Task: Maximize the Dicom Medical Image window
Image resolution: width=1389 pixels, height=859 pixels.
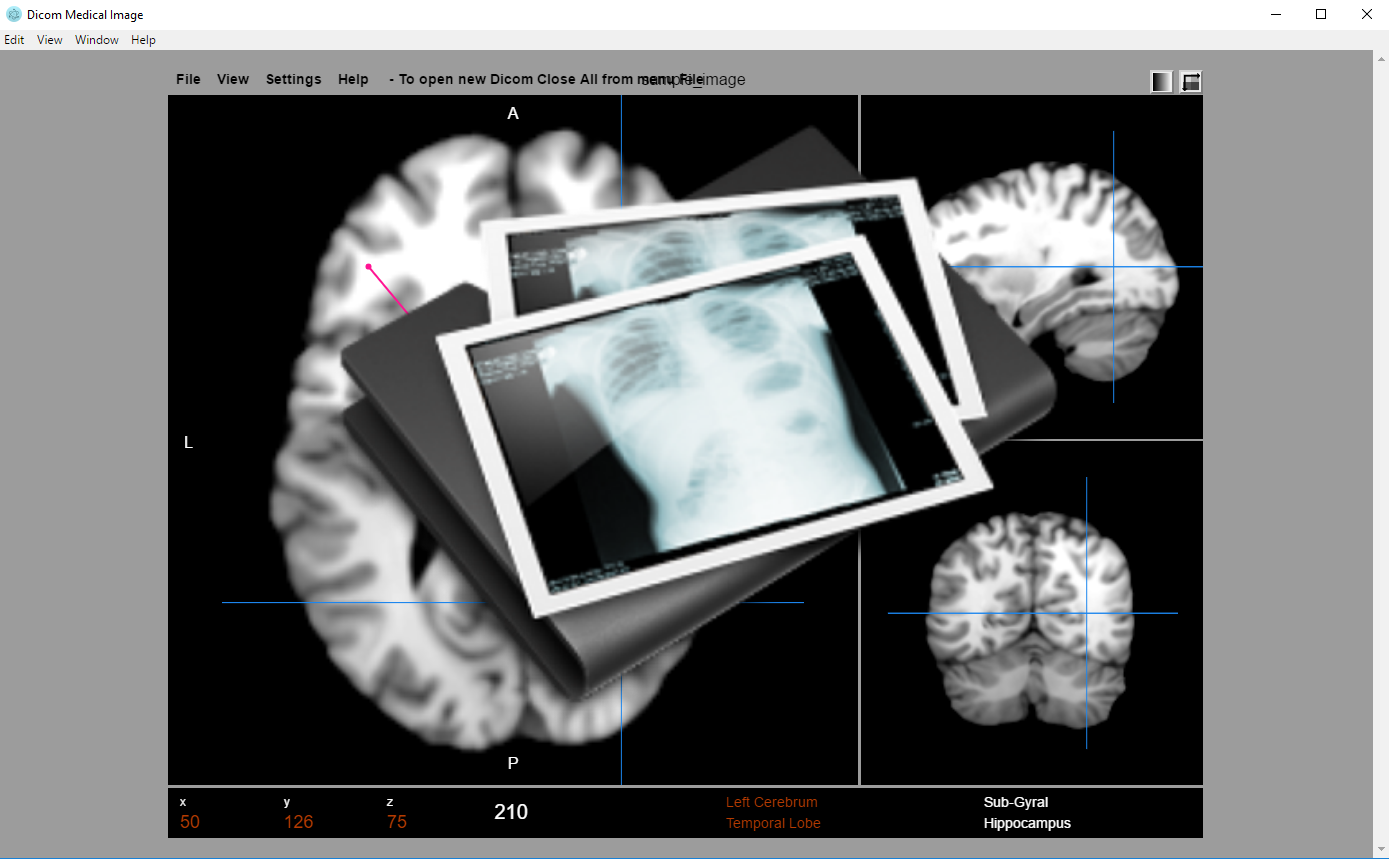Action: tap(1321, 14)
